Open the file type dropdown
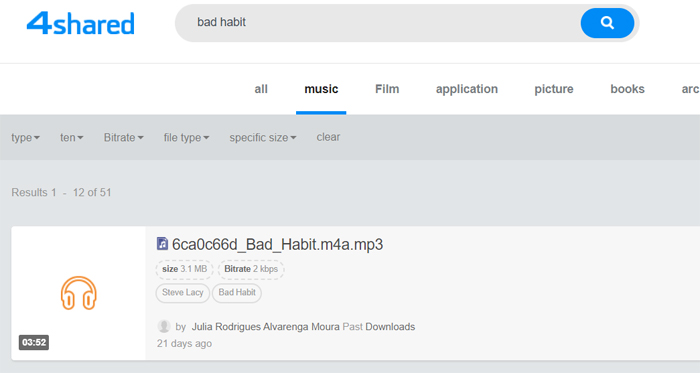This screenshot has height=373, width=700. (186, 137)
